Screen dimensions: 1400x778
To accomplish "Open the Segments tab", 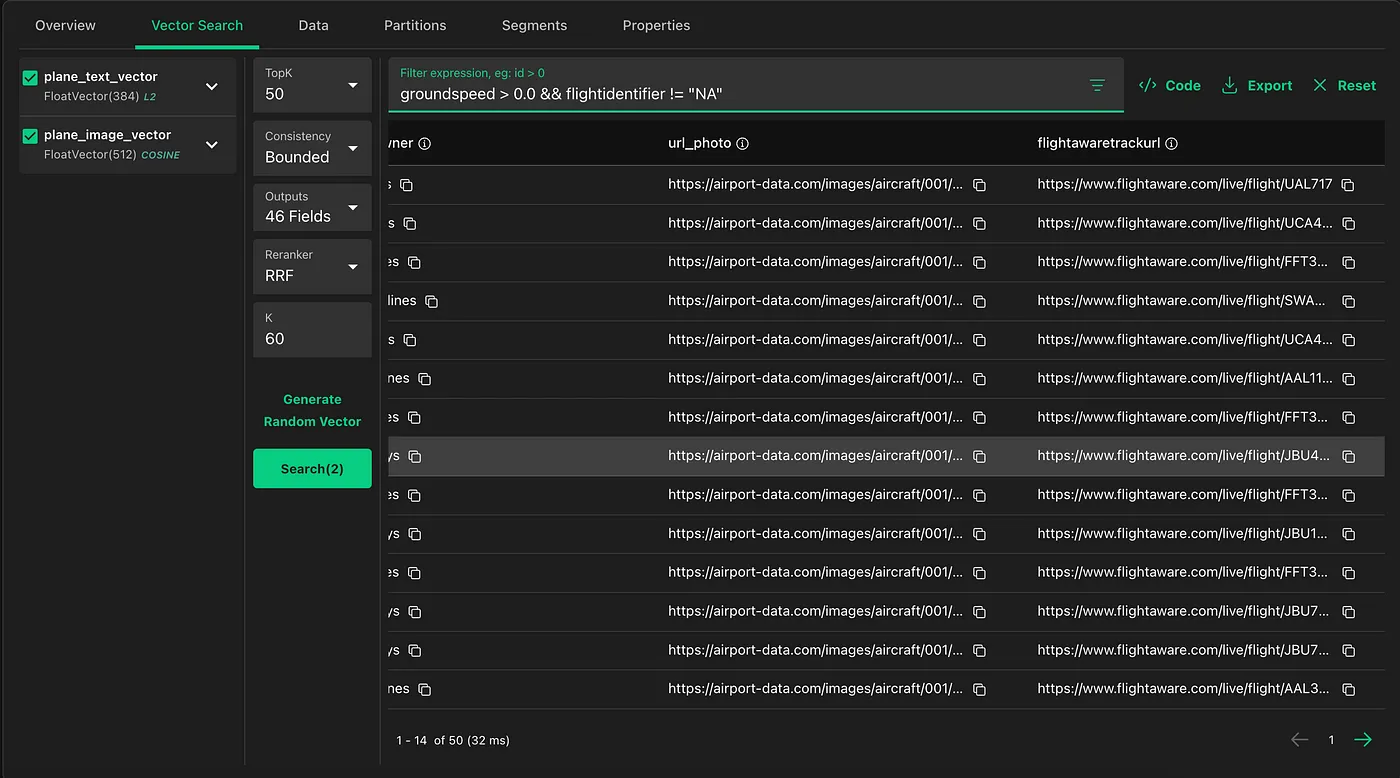I will point(534,25).
